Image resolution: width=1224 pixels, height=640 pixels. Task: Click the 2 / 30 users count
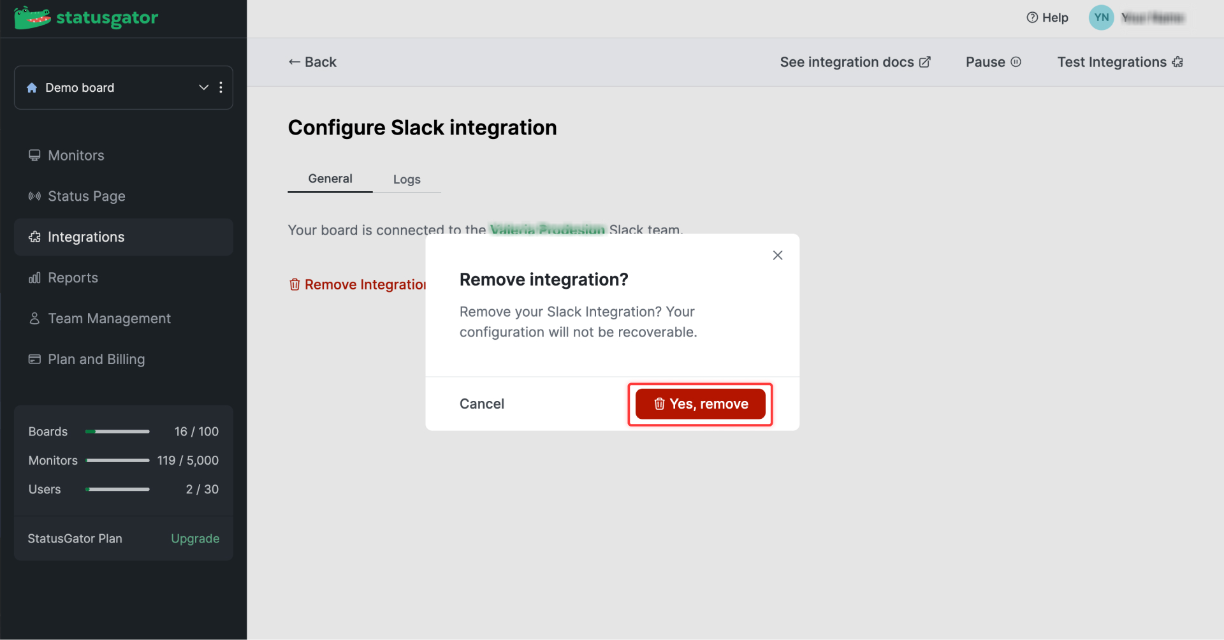click(202, 490)
